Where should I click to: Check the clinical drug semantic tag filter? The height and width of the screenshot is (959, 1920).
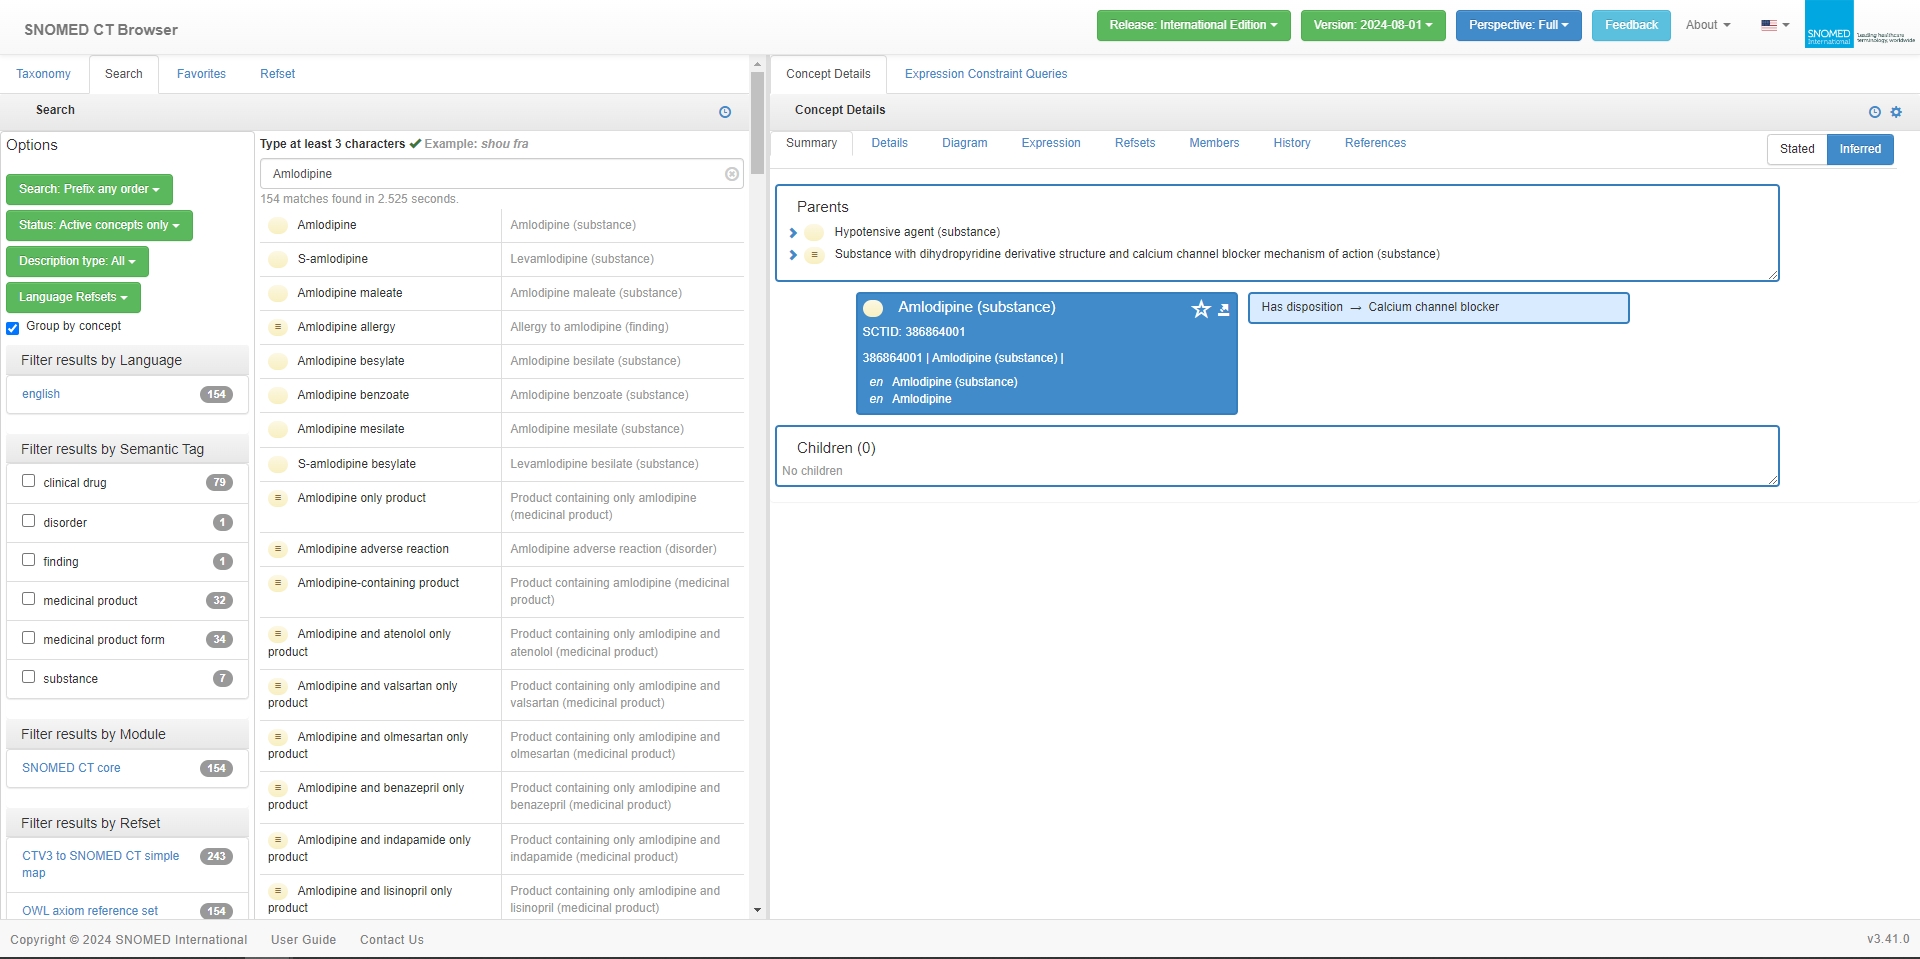pos(29,481)
